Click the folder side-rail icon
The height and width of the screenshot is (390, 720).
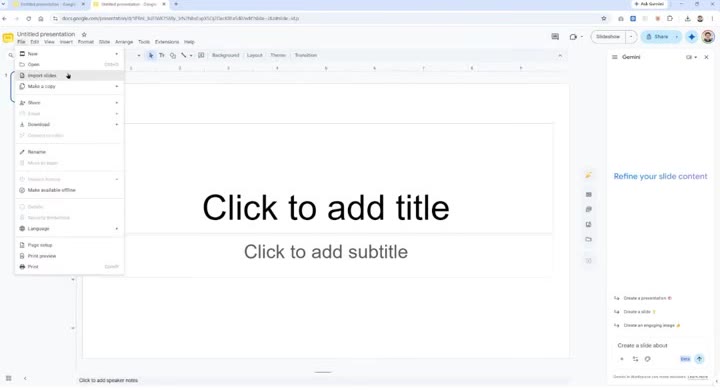click(x=589, y=239)
